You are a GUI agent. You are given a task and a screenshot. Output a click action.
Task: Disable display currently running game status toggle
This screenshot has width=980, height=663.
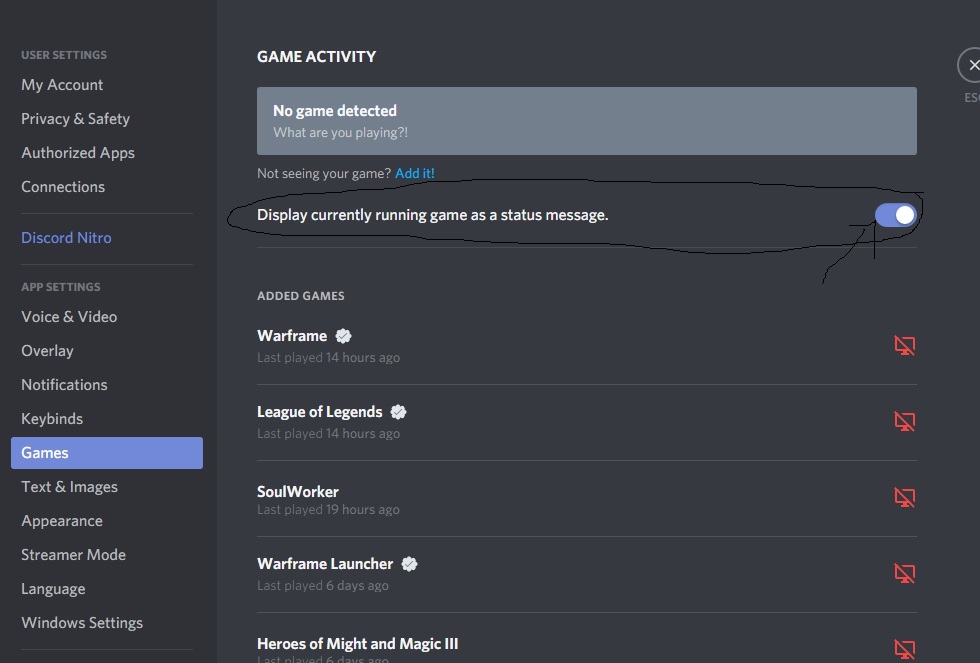pyautogui.click(x=895, y=215)
